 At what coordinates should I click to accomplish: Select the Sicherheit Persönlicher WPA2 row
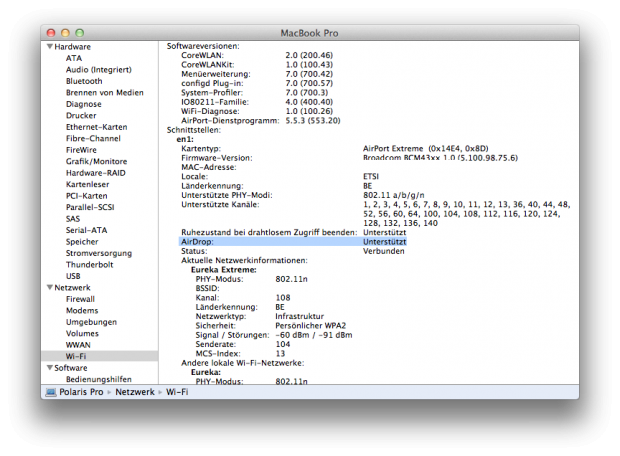(x=271, y=325)
